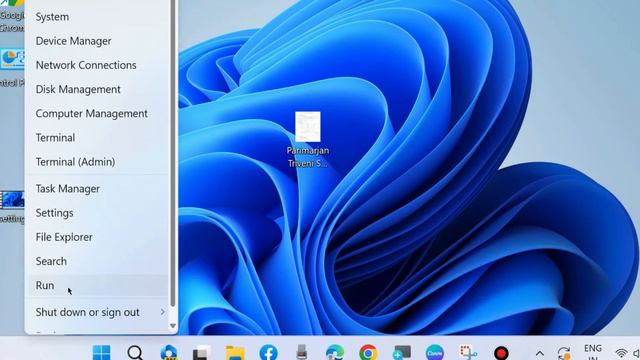Click the red record button icon on taskbar
The height and width of the screenshot is (360, 640).
point(501,353)
